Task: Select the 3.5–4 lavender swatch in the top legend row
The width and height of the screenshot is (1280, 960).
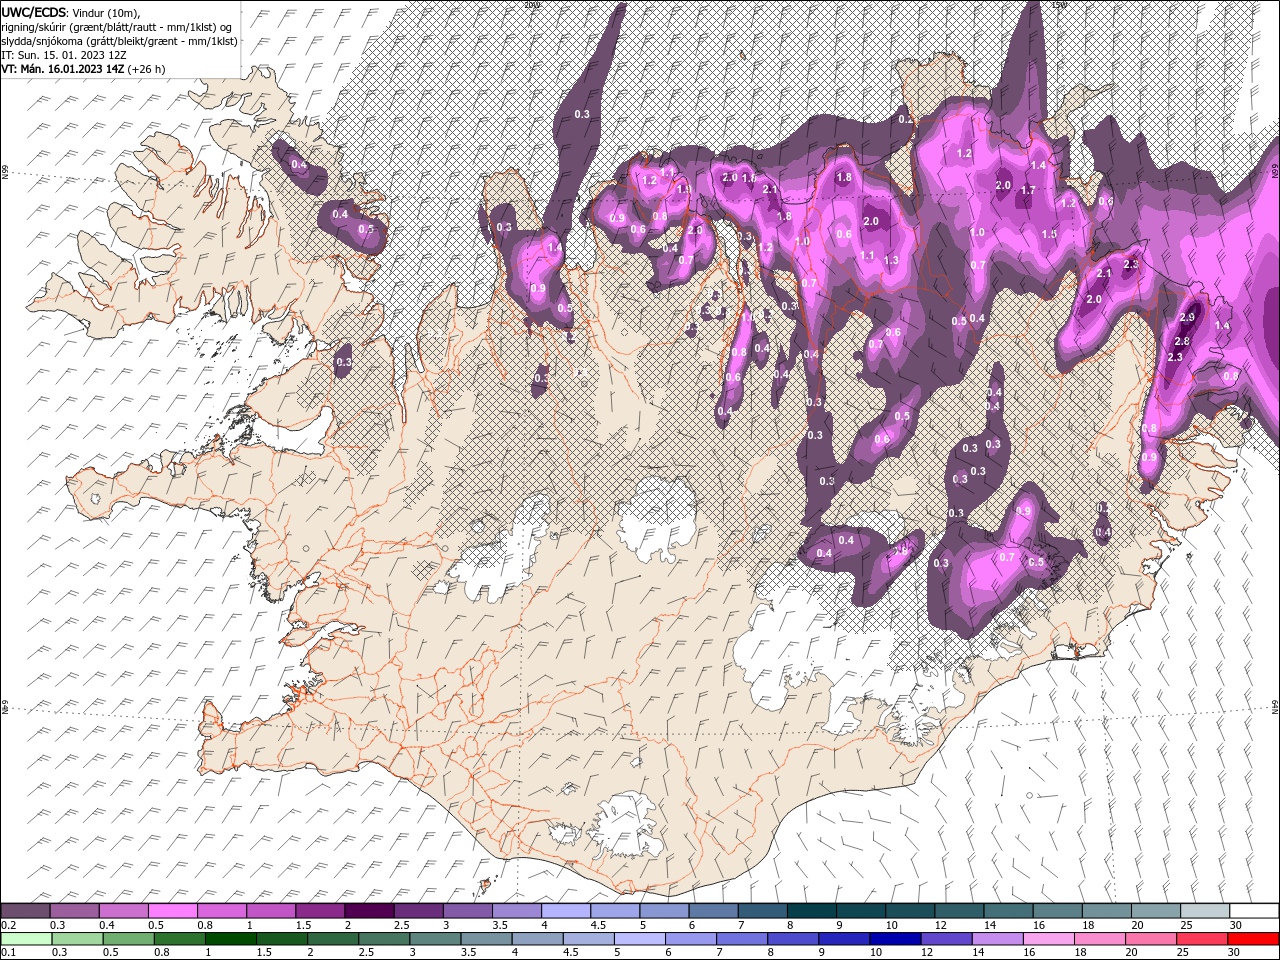Action: pos(516,911)
